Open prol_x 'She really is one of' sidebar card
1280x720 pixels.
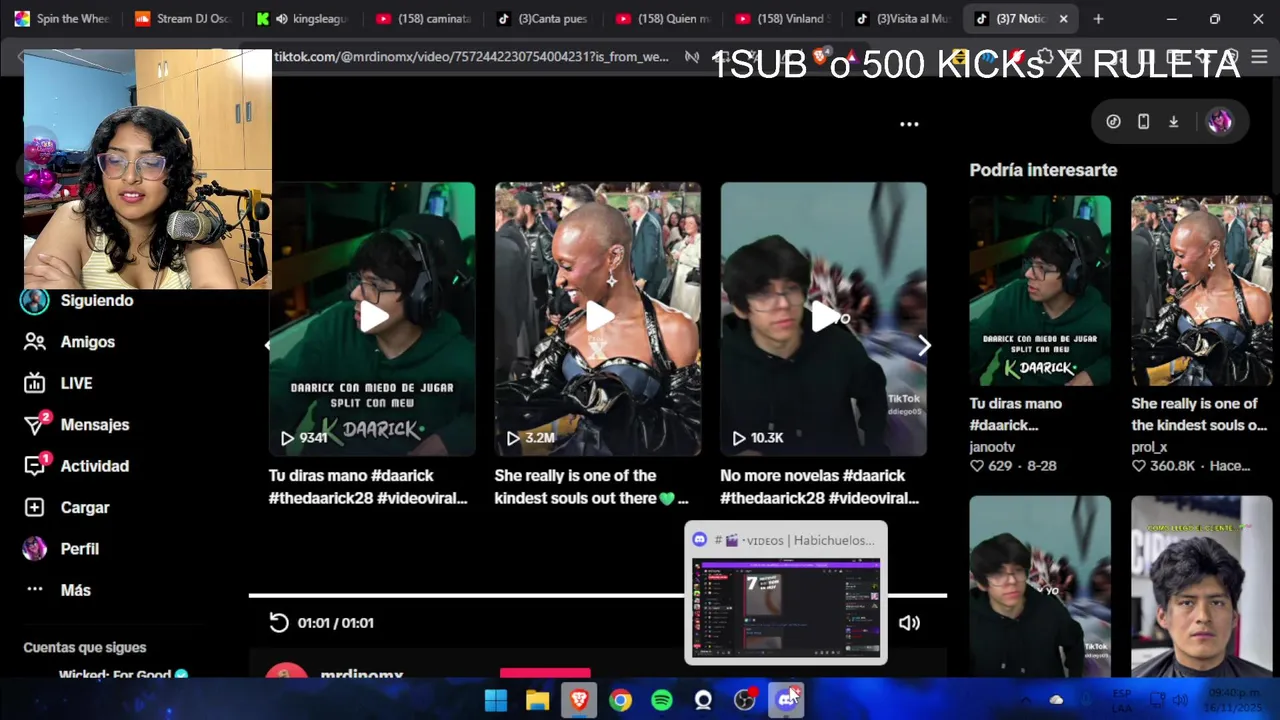(x=1202, y=291)
